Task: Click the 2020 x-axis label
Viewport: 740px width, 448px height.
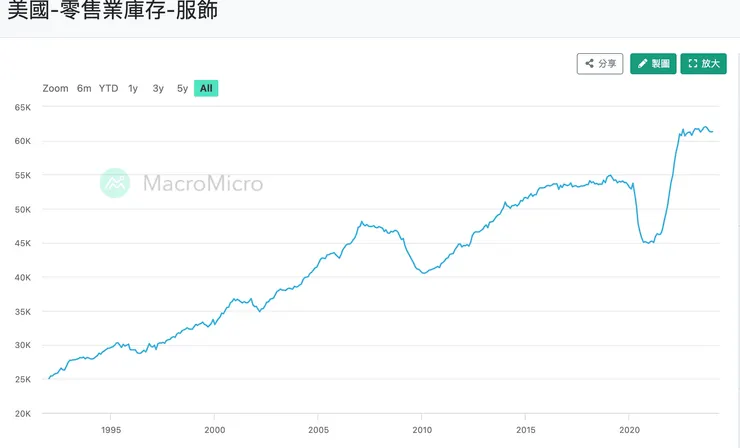Action: [x=629, y=430]
